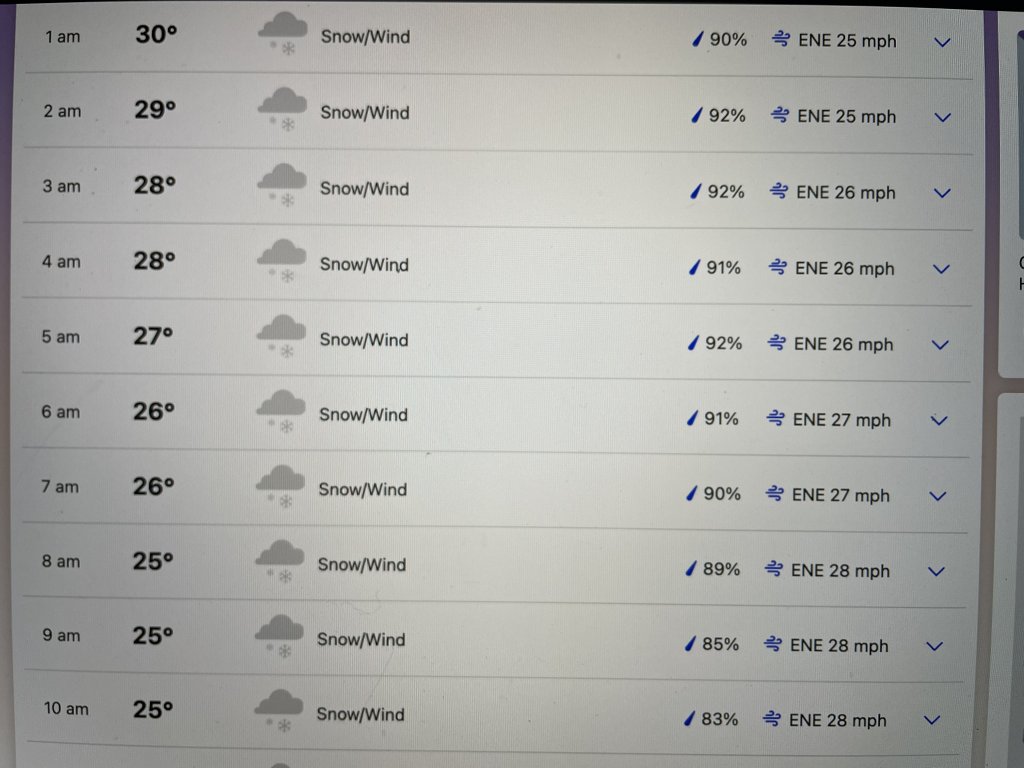Click the 27° temperature at 5 am
The image size is (1024, 768).
[x=153, y=336]
